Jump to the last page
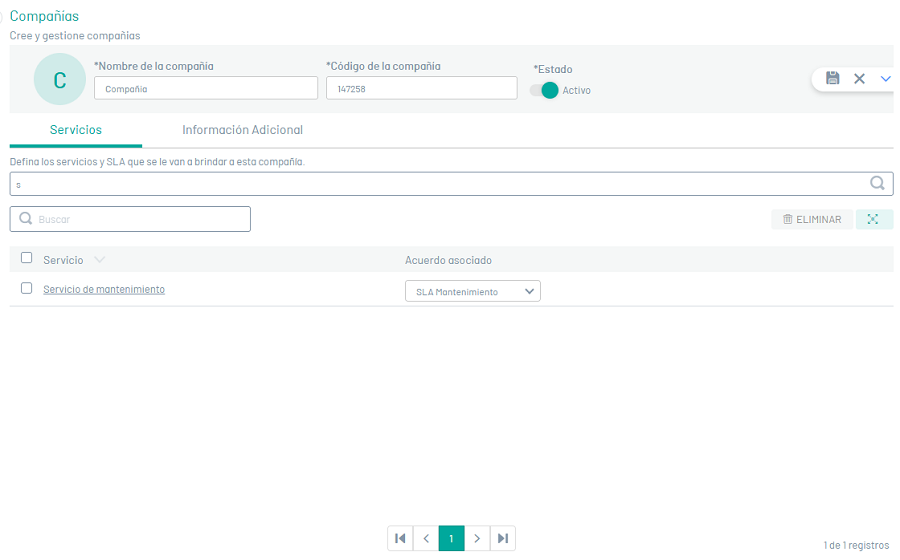 point(503,538)
